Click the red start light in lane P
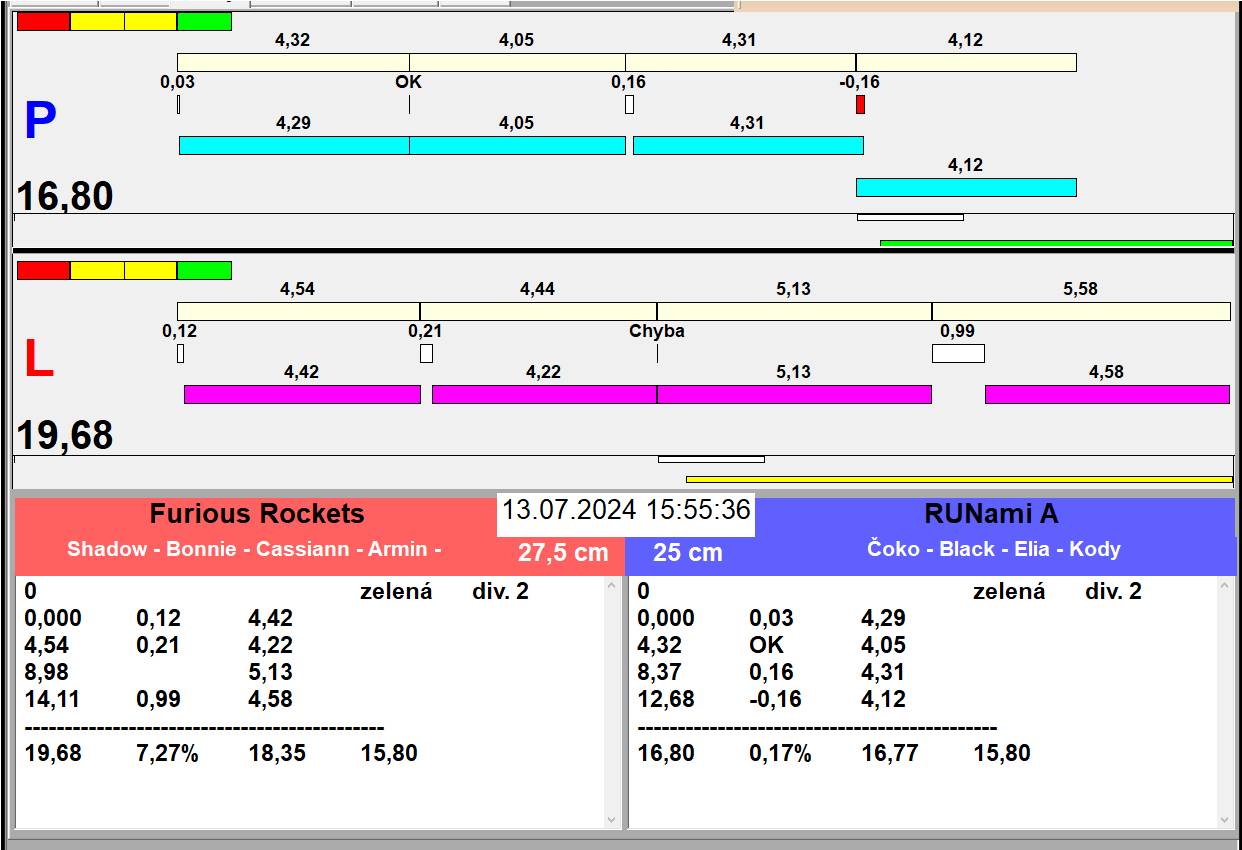1242x850 pixels. coord(44,21)
